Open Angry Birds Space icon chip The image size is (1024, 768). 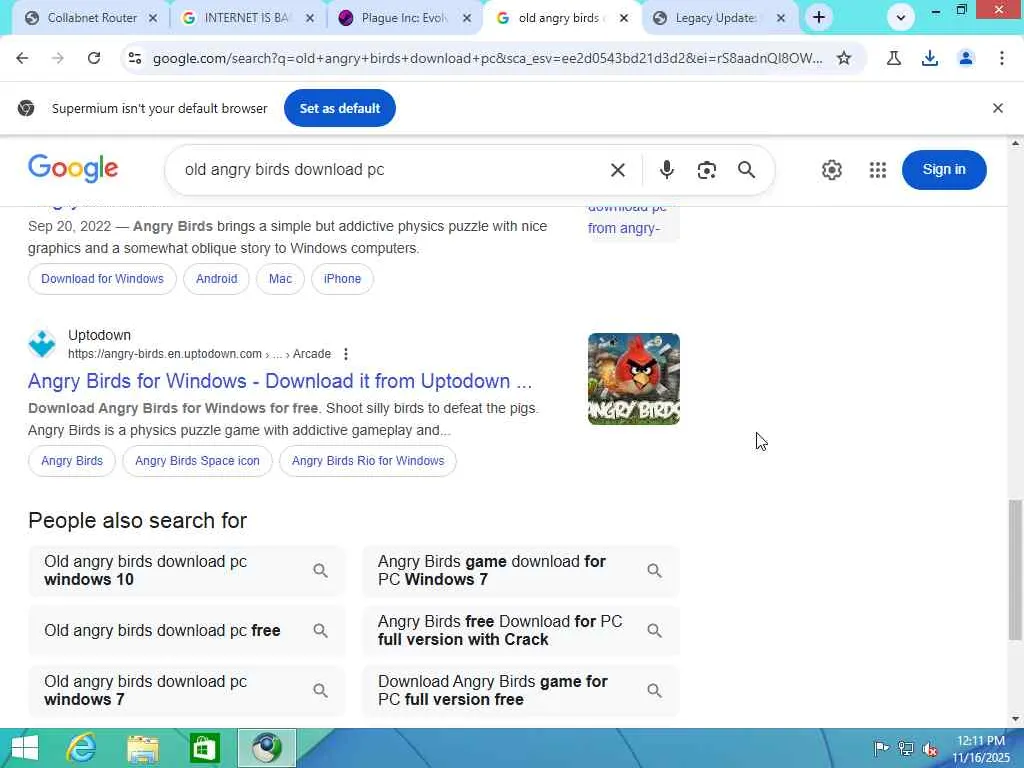[x=197, y=461]
